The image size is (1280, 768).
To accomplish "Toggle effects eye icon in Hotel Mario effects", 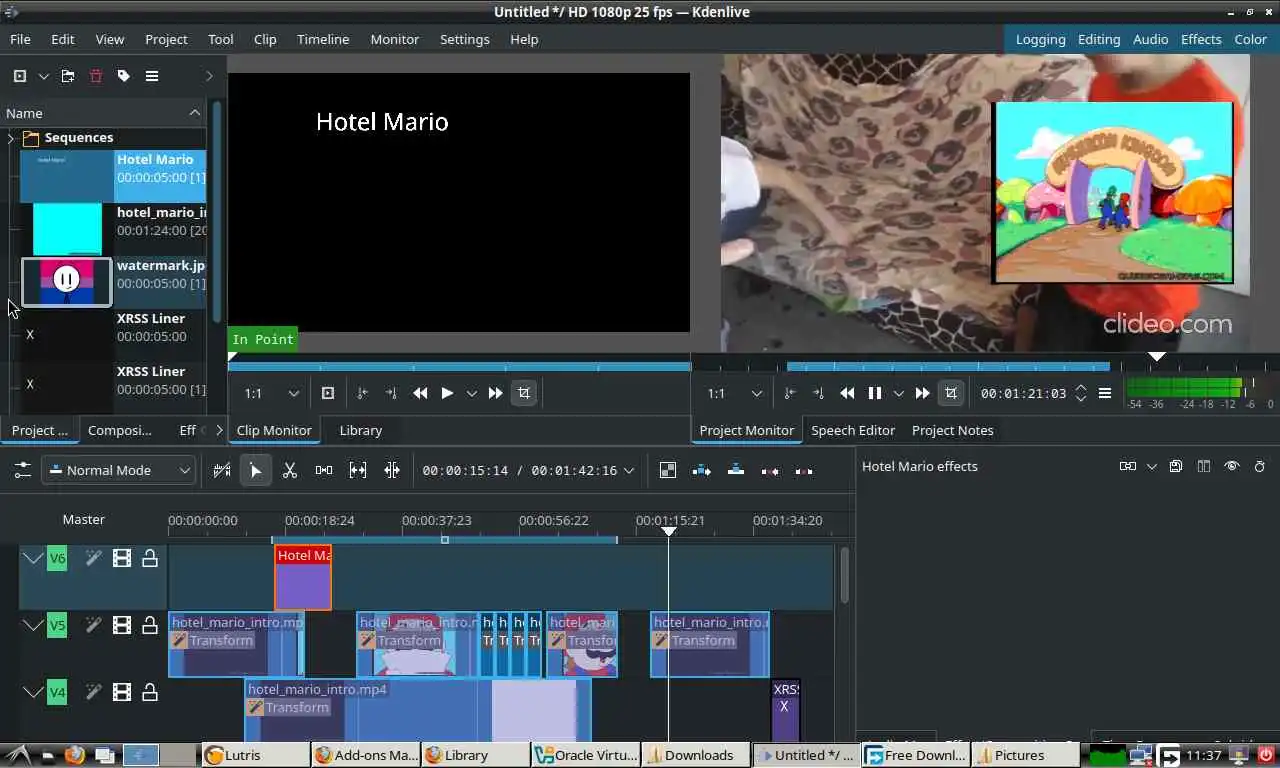I will click(1232, 466).
